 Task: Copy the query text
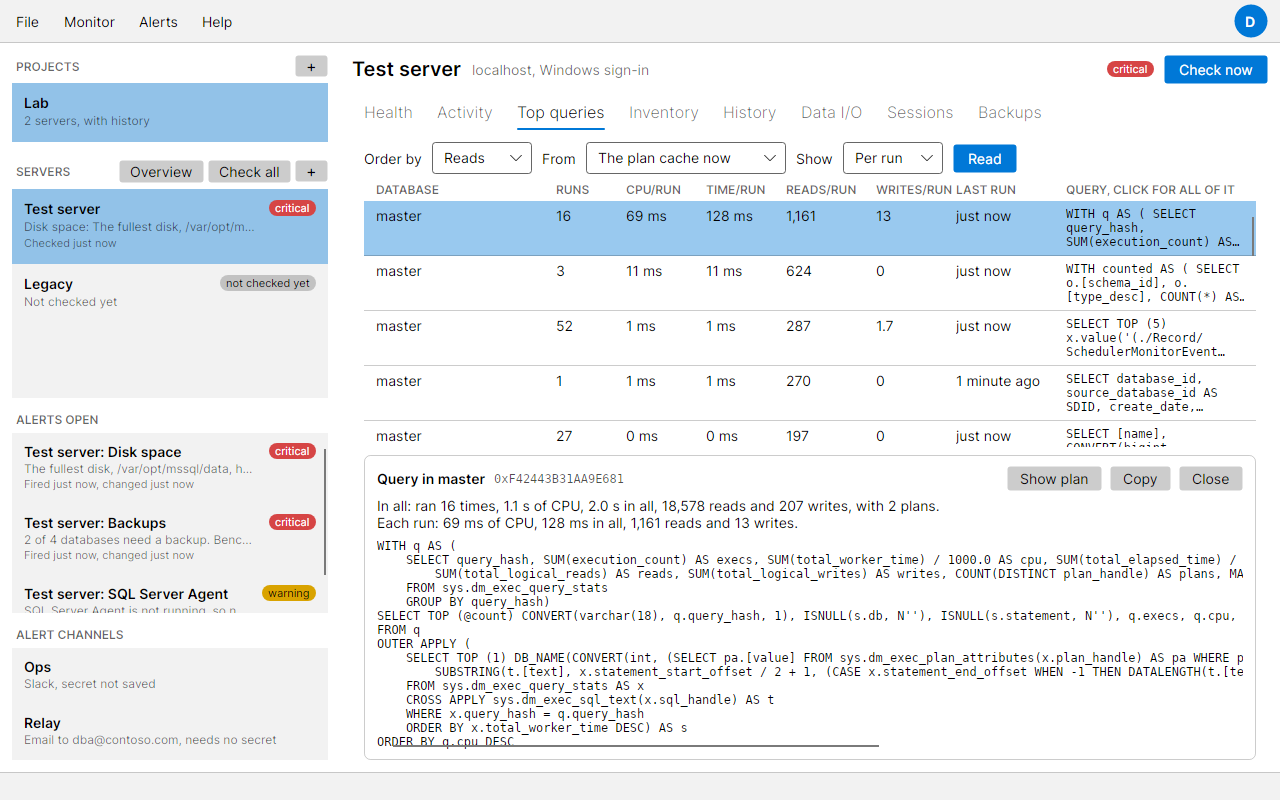click(1140, 479)
